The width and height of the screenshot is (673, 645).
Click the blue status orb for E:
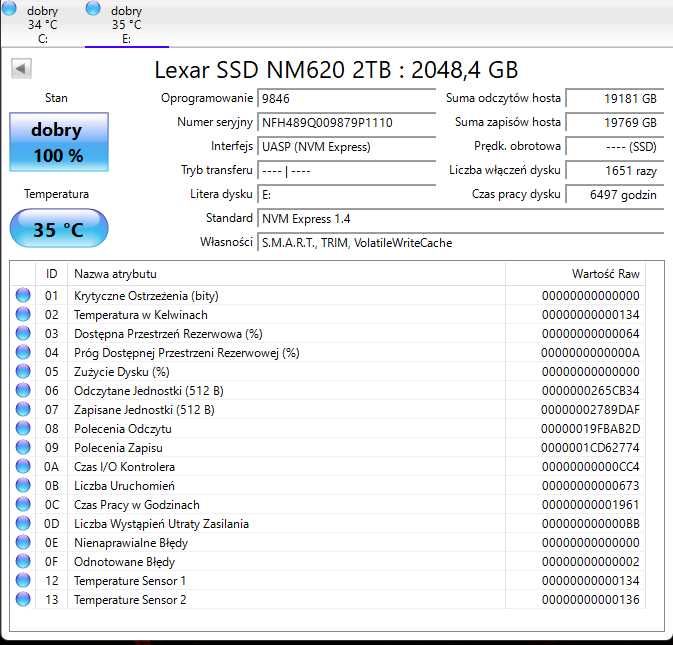pyautogui.click(x=93, y=9)
